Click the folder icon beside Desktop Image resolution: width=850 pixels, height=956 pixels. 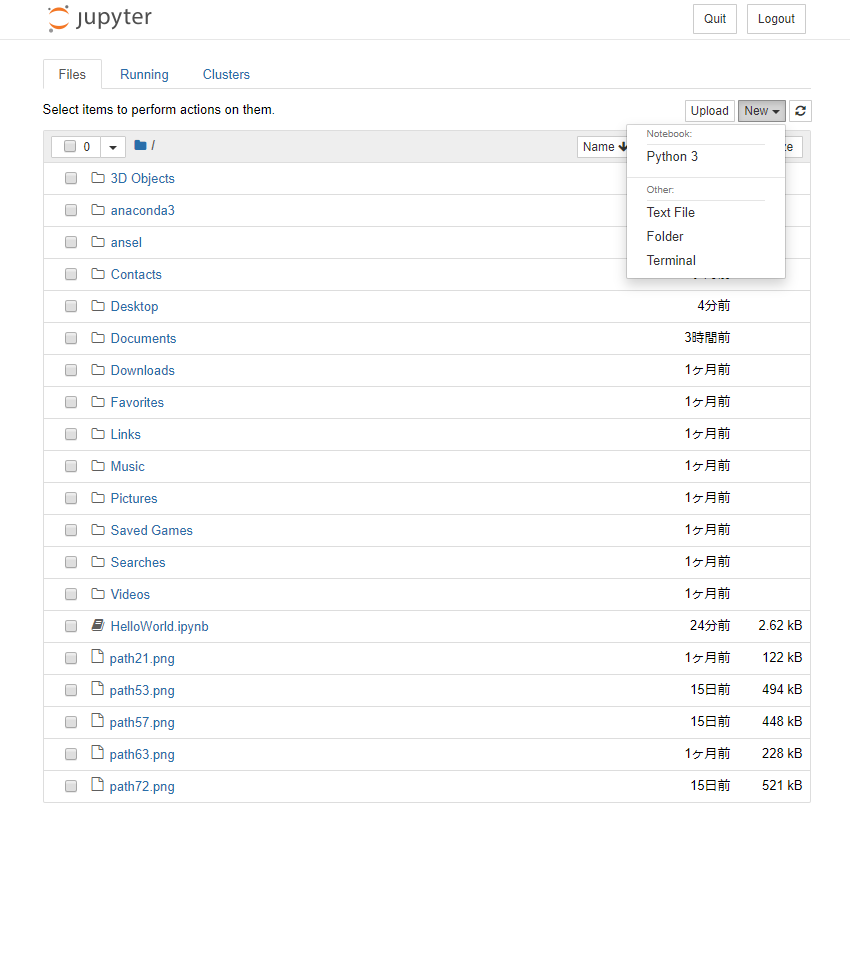[98, 306]
